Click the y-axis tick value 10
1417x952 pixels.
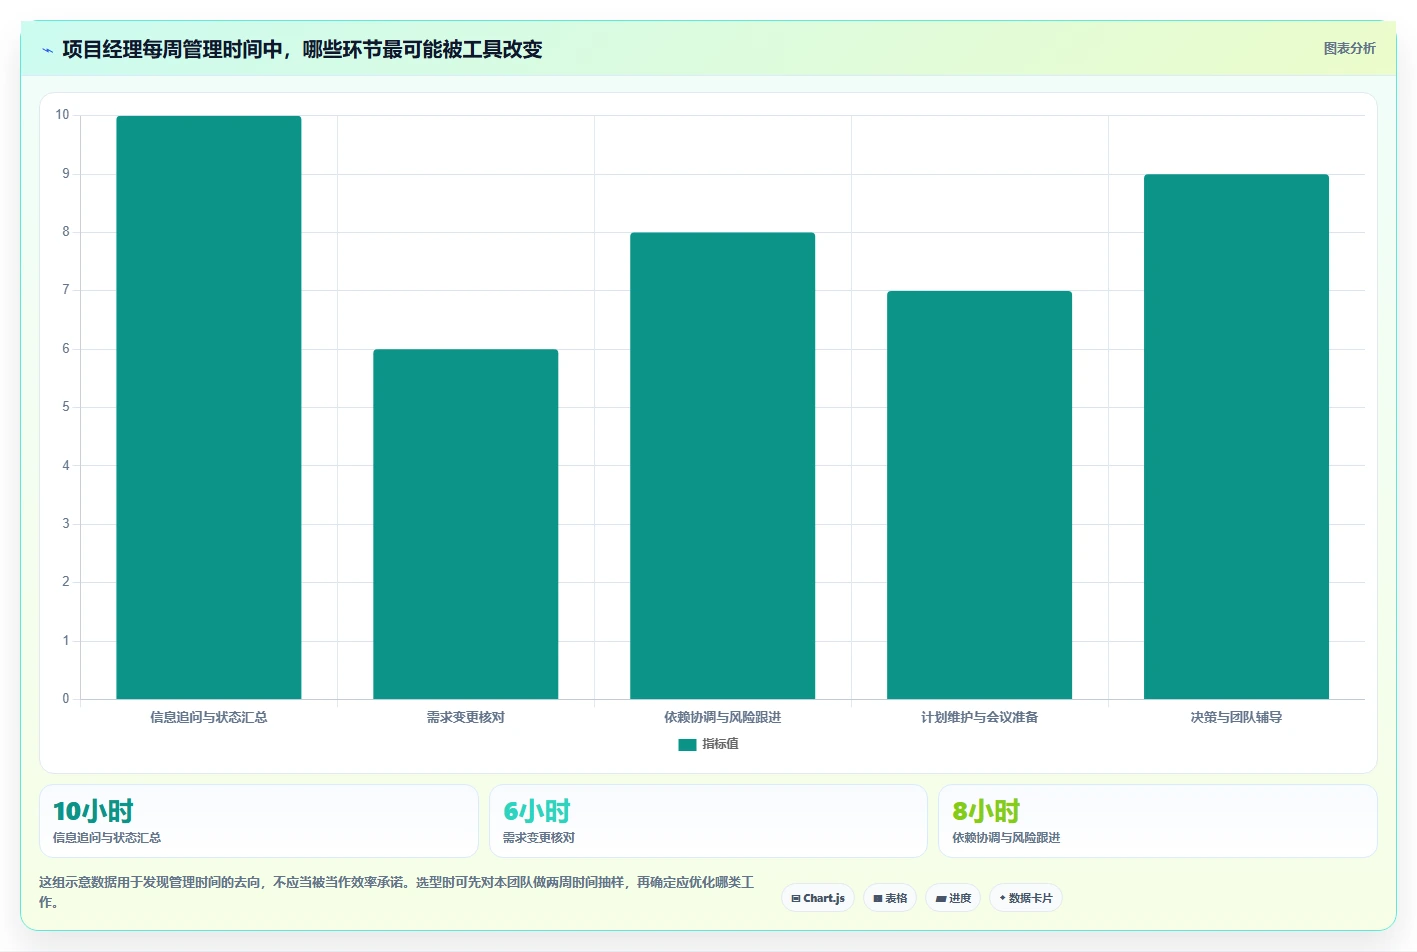pos(63,115)
